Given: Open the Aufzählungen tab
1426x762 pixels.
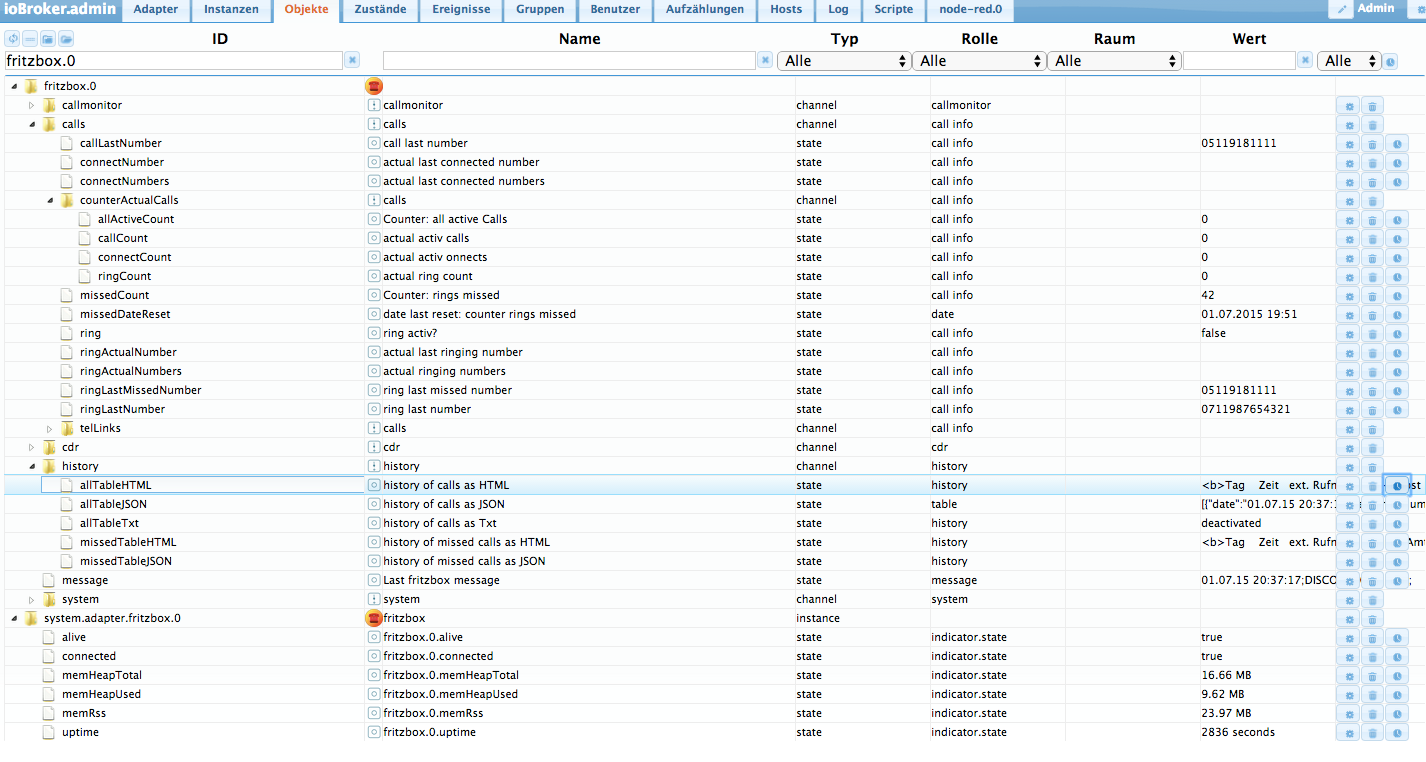Looking at the screenshot, I should [x=705, y=10].
